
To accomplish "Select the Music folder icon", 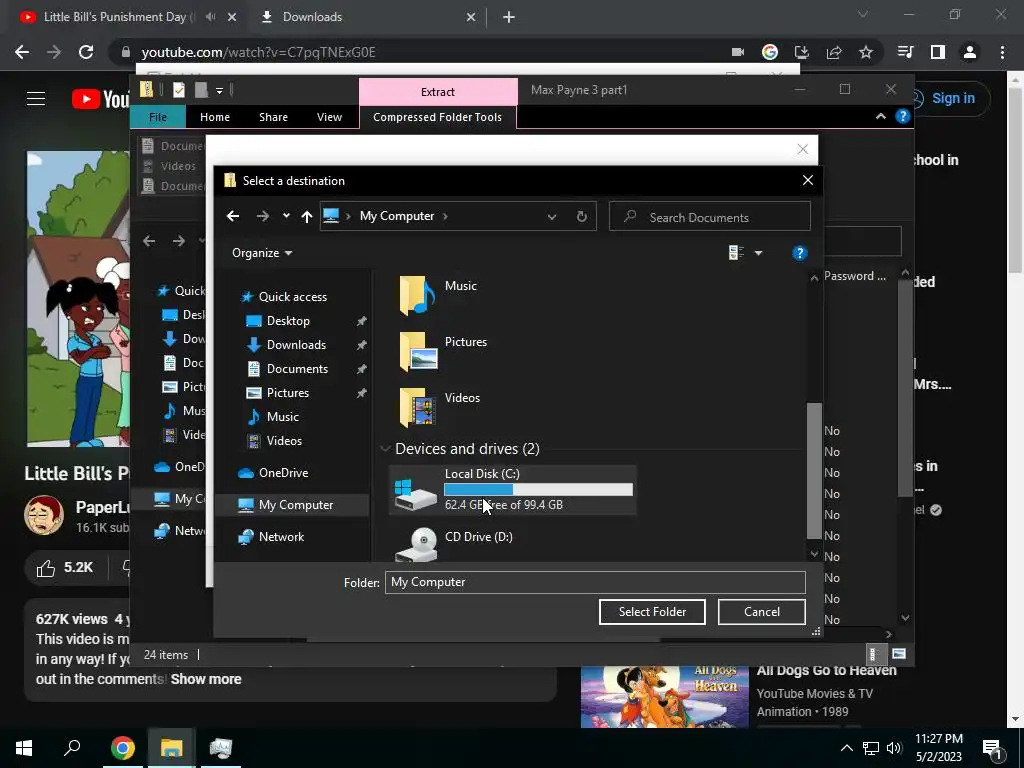I will pos(417,295).
